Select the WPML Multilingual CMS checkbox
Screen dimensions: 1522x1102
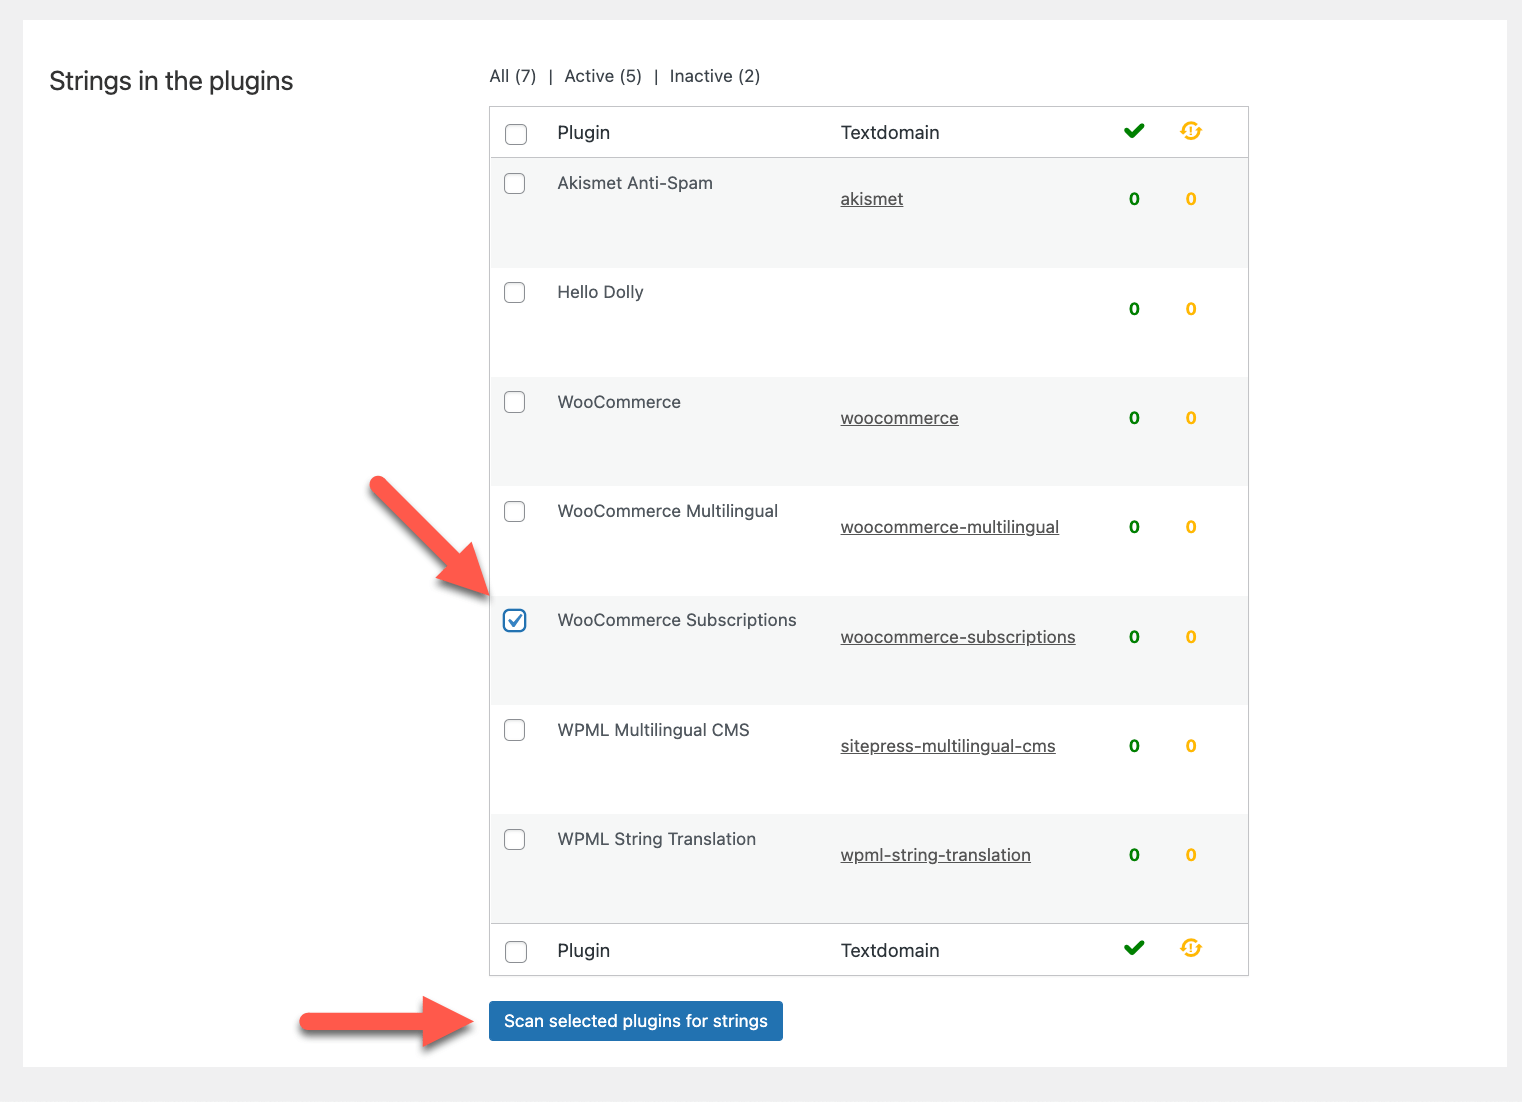[515, 730]
